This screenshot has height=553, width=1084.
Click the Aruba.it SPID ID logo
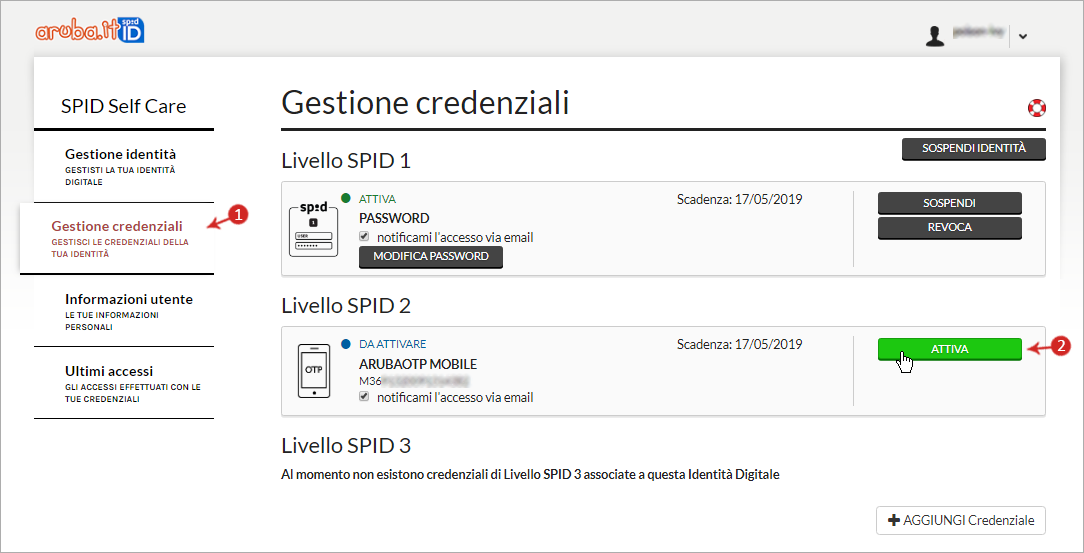pos(90,30)
